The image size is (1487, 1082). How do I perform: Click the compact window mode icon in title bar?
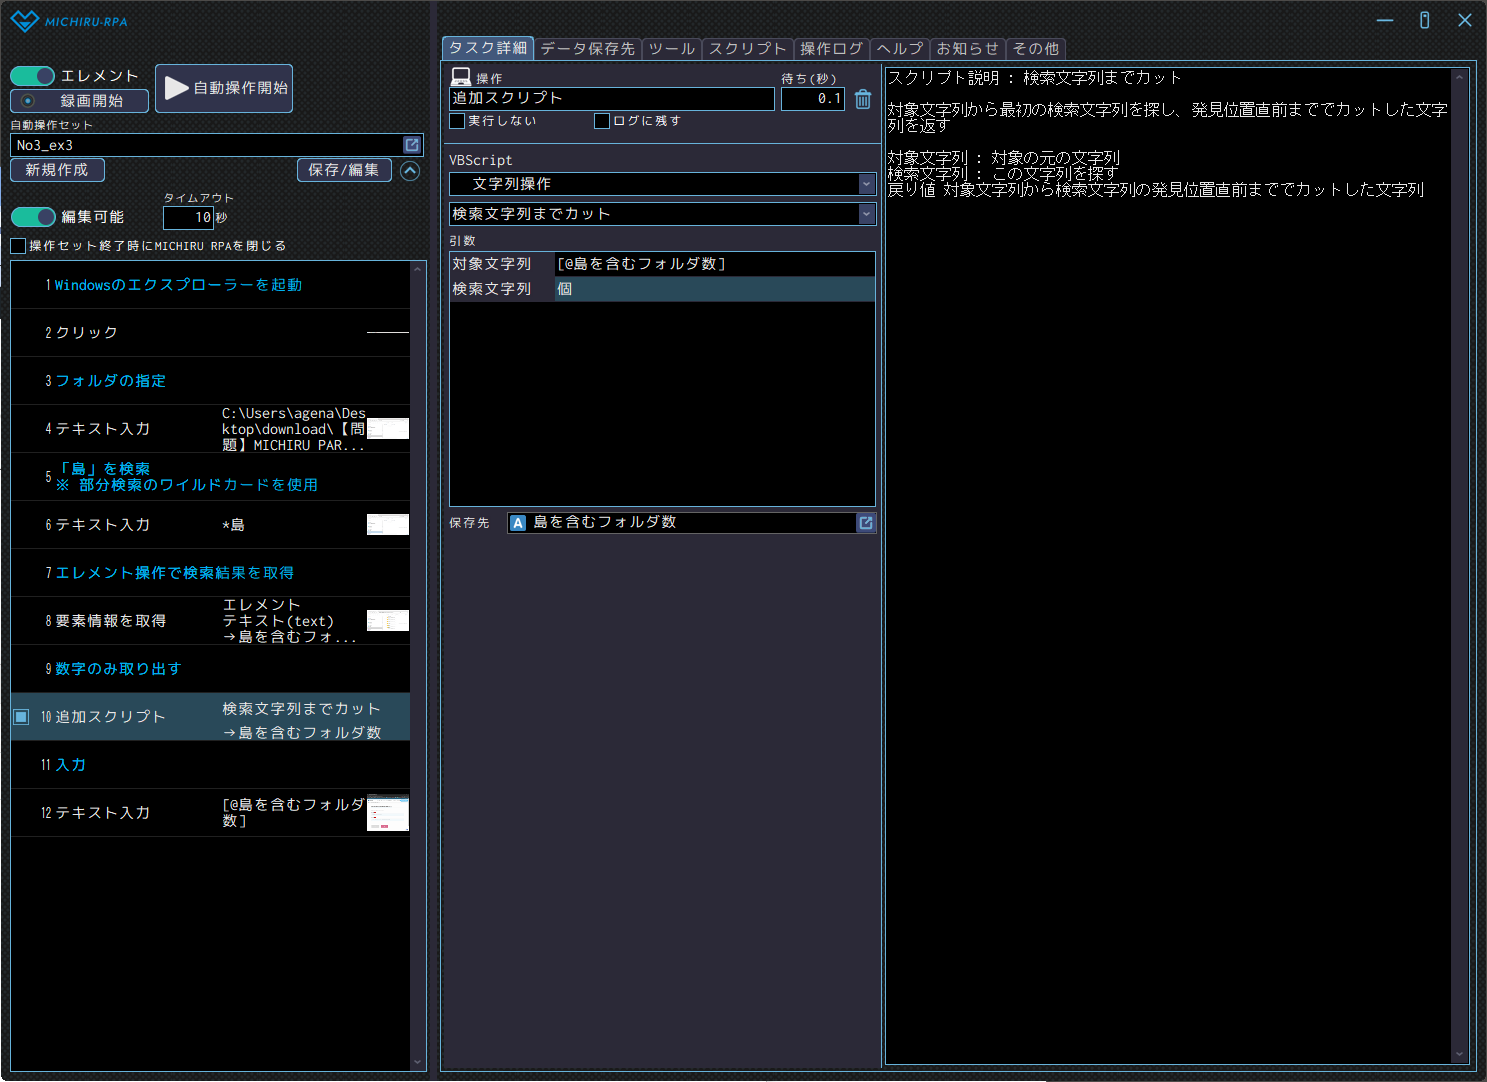click(x=1424, y=20)
